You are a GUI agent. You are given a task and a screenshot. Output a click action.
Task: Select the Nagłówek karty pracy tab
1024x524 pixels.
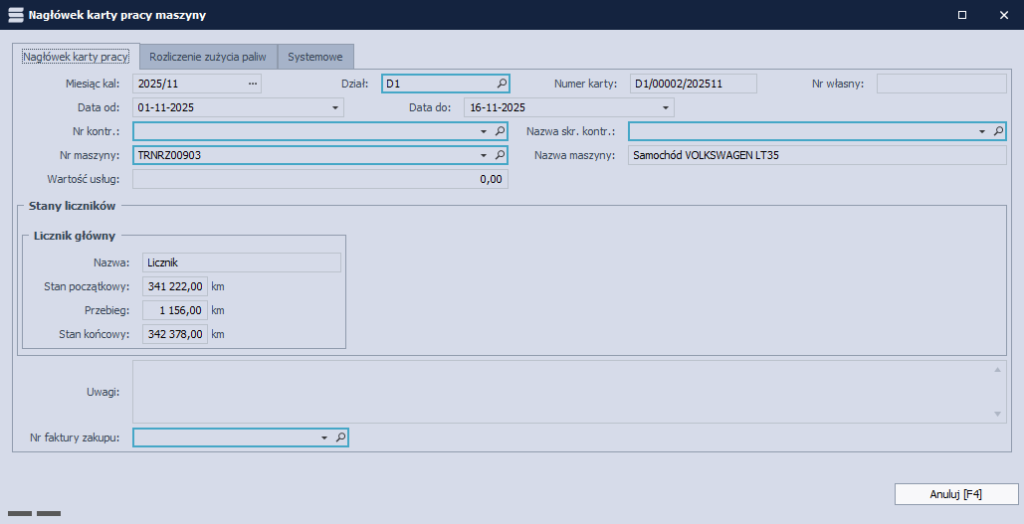point(76,57)
